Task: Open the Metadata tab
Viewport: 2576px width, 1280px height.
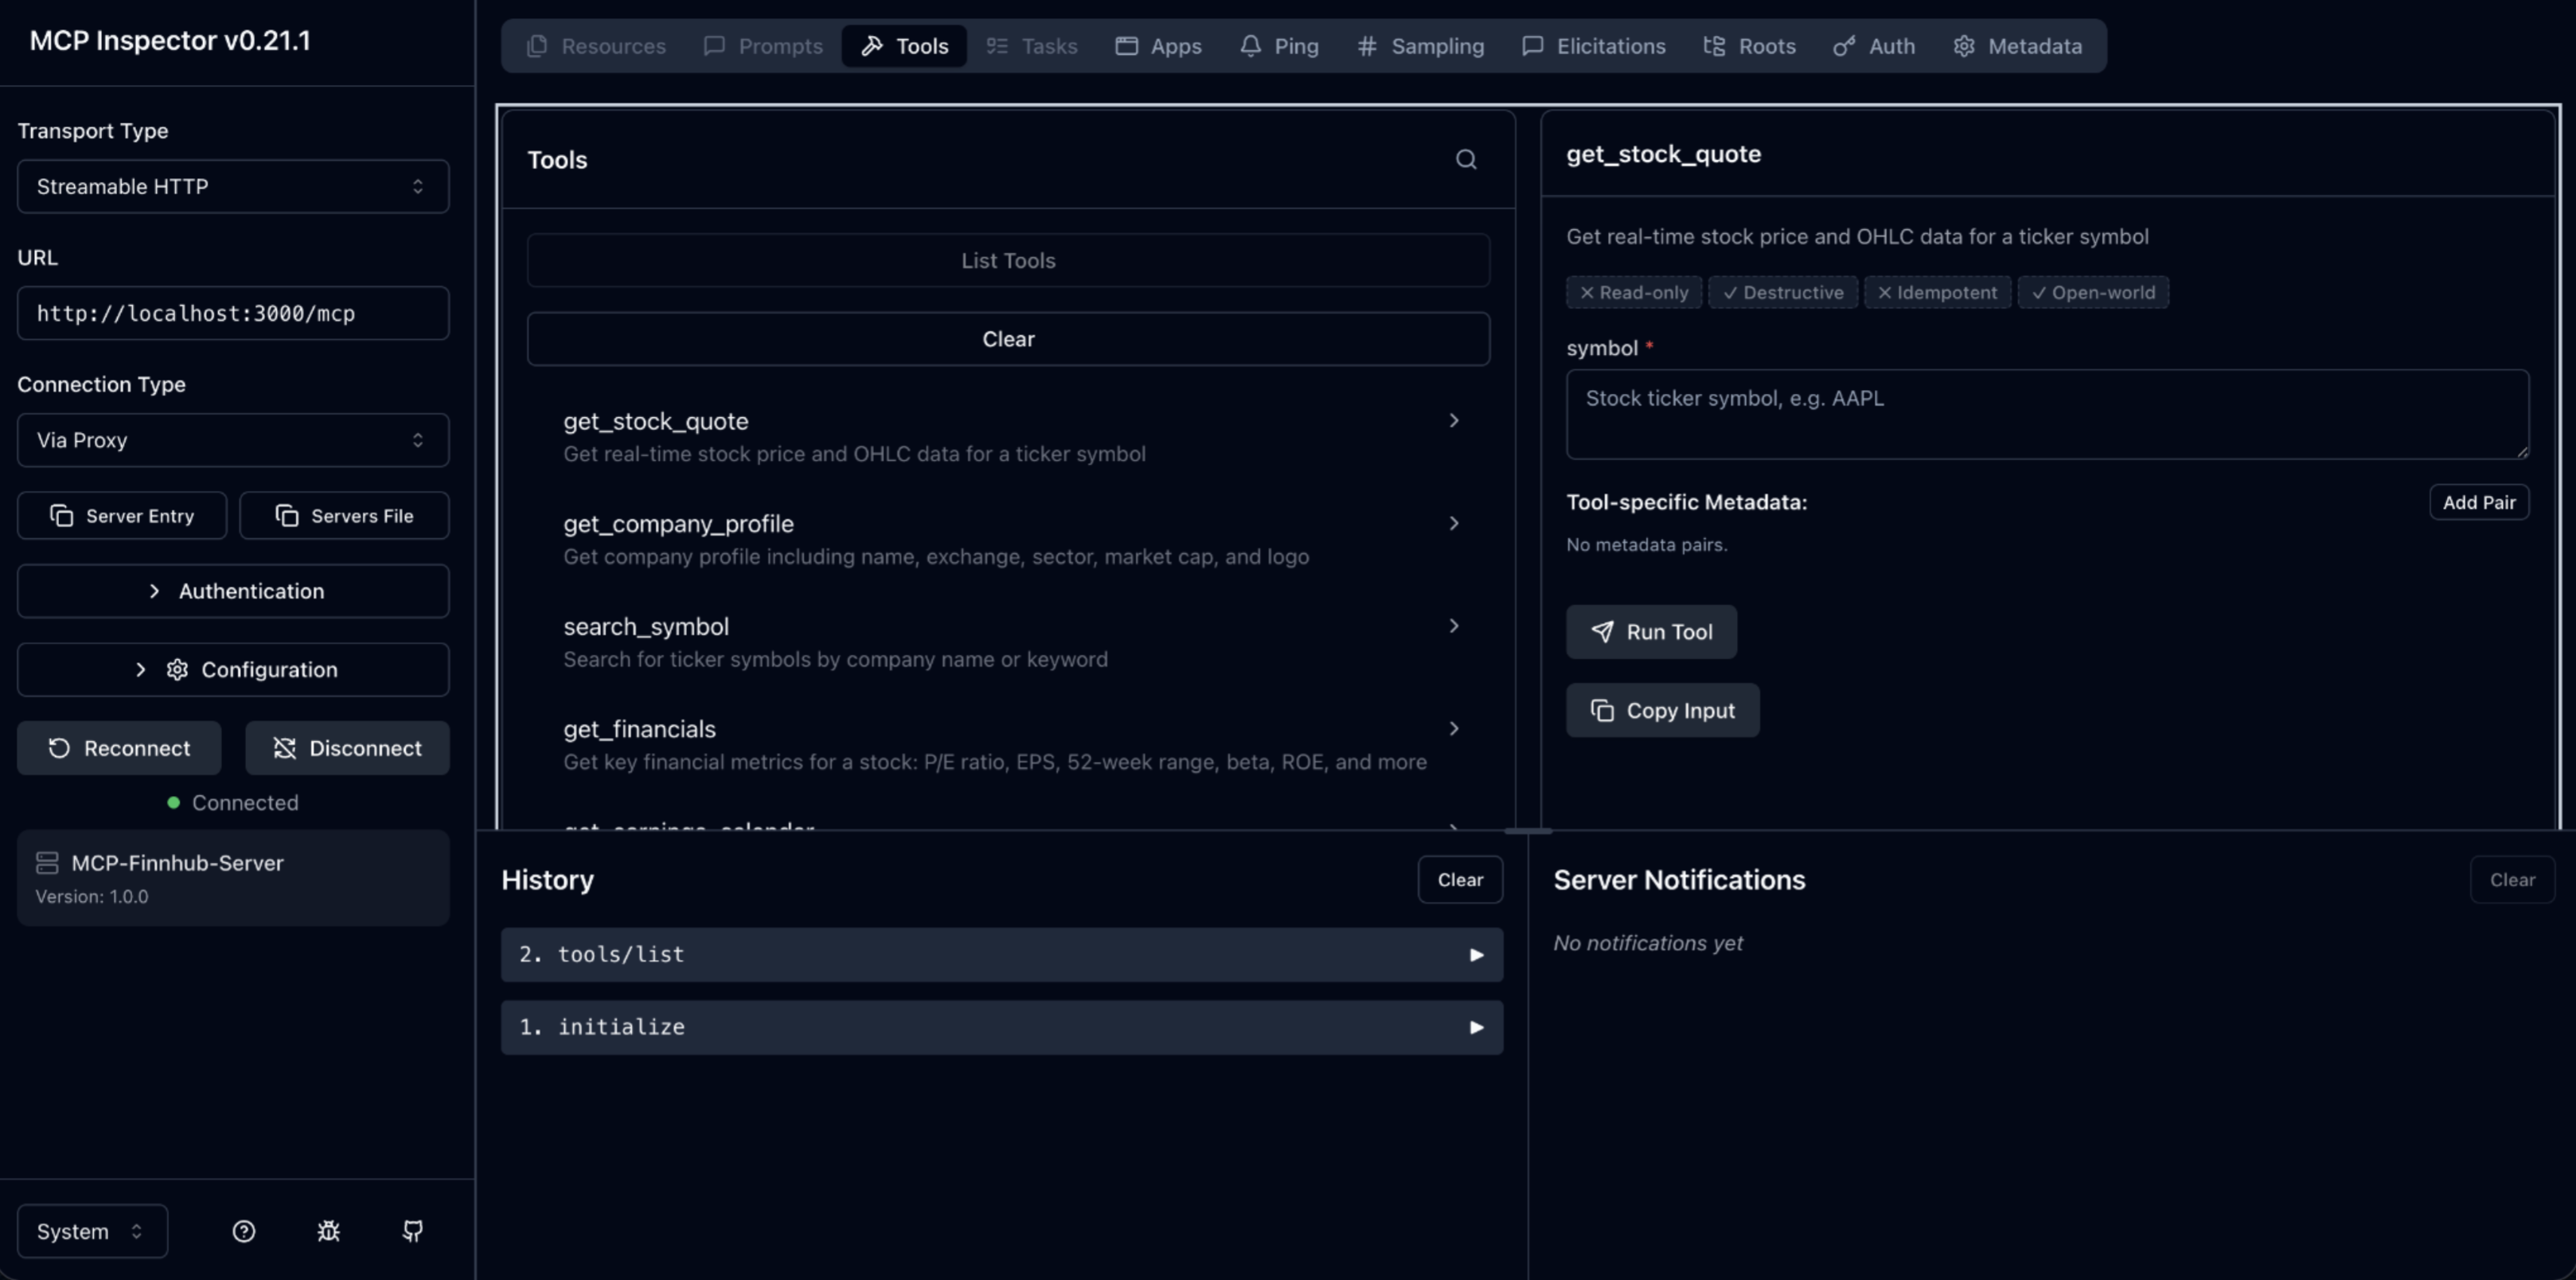Action: [x=2018, y=46]
